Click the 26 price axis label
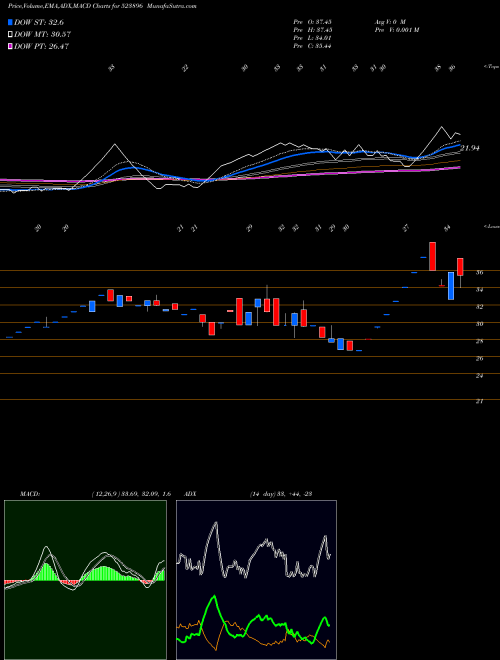The height and width of the screenshot is (660, 500). [479, 359]
